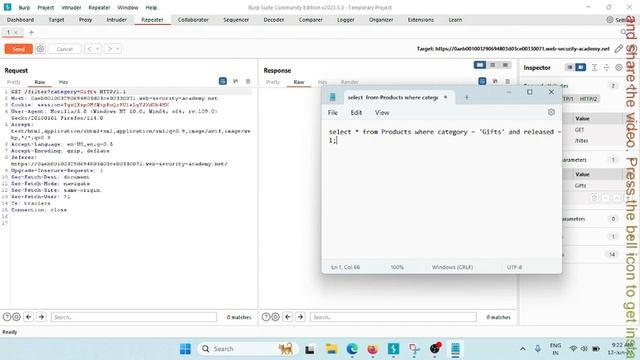Viewport: 640px width, 360px height.
Task: Select top-bottom request/response layout
Action: (x=493, y=65)
